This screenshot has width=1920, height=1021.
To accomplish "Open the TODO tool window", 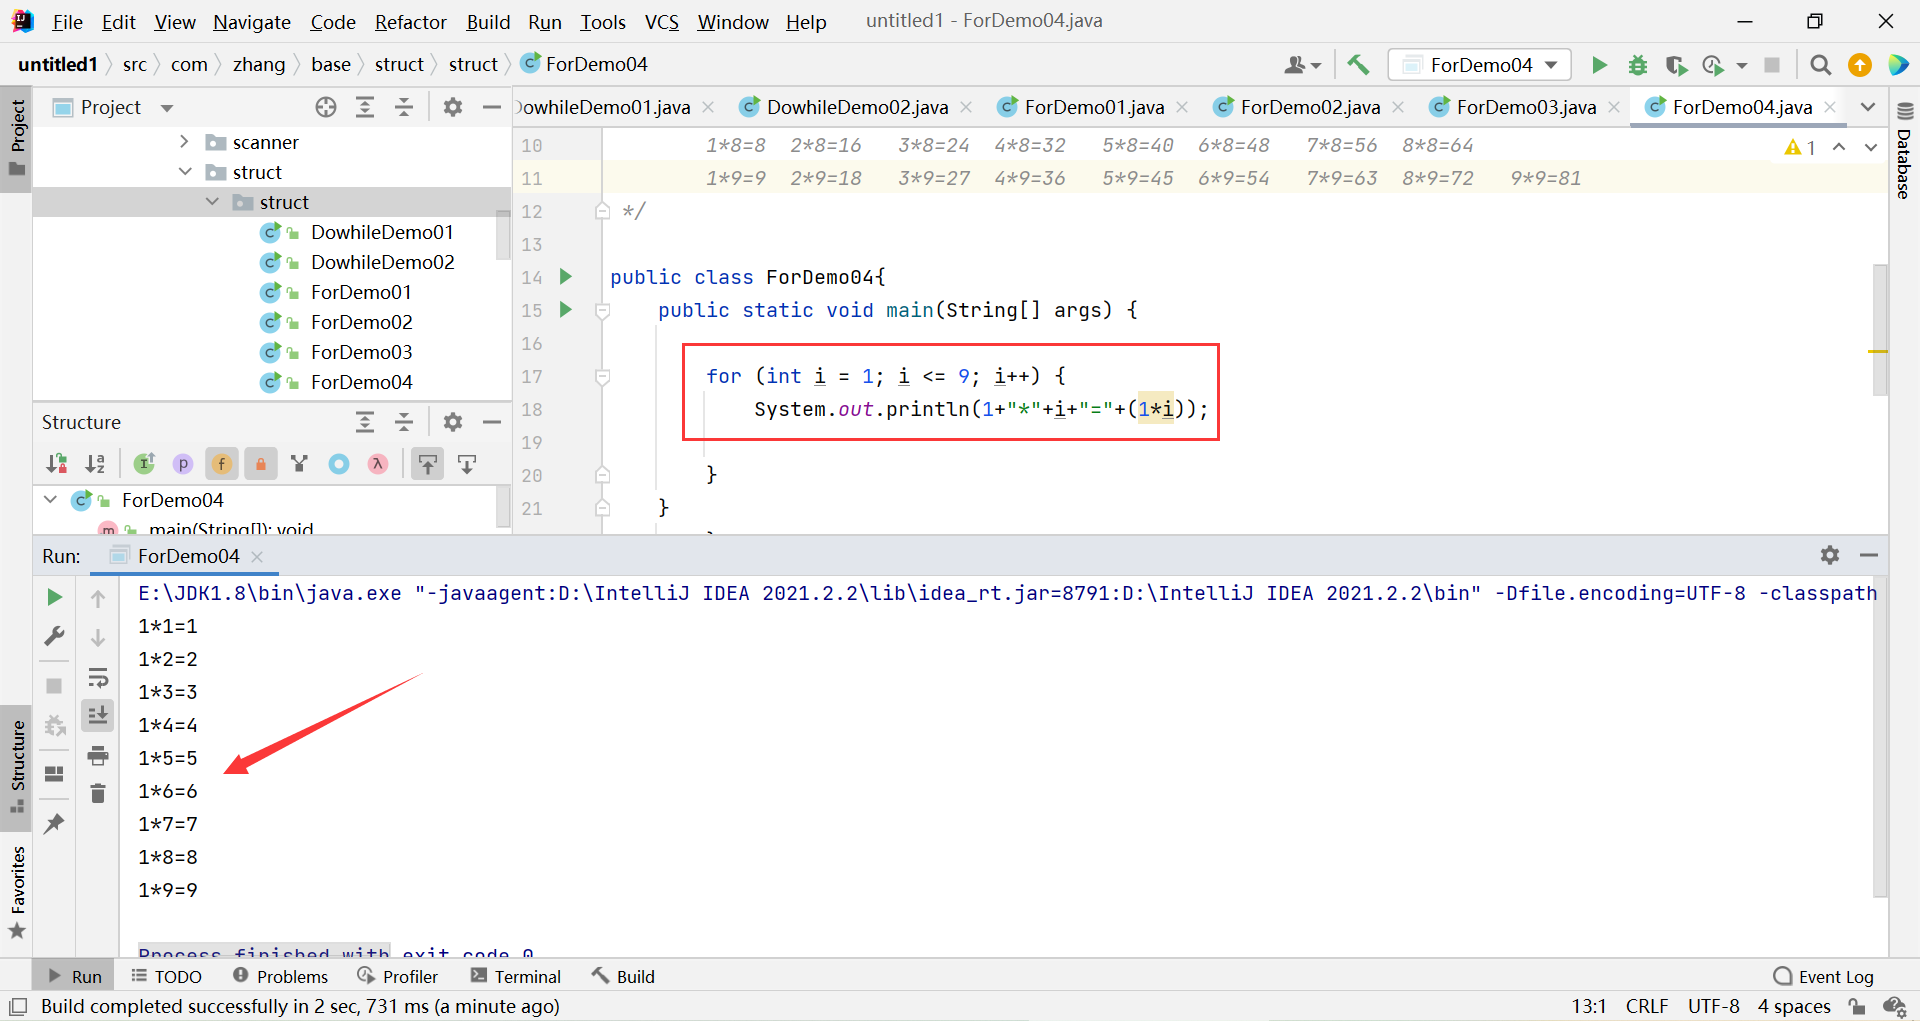I will pyautogui.click(x=166, y=976).
